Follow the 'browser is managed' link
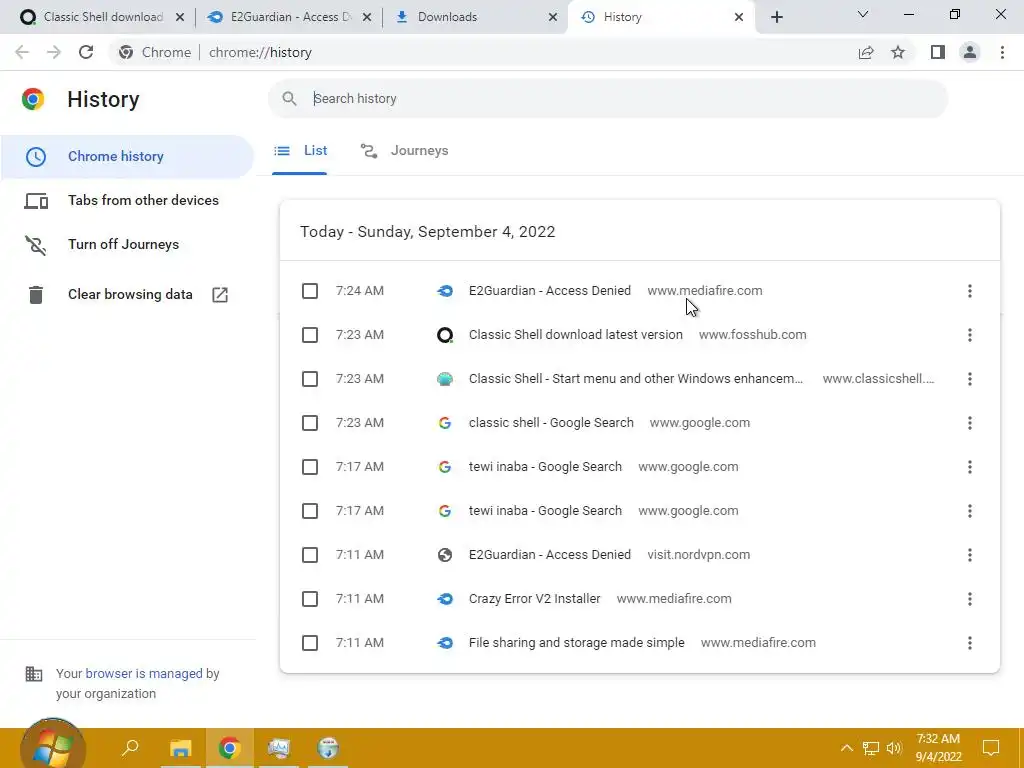 144,674
